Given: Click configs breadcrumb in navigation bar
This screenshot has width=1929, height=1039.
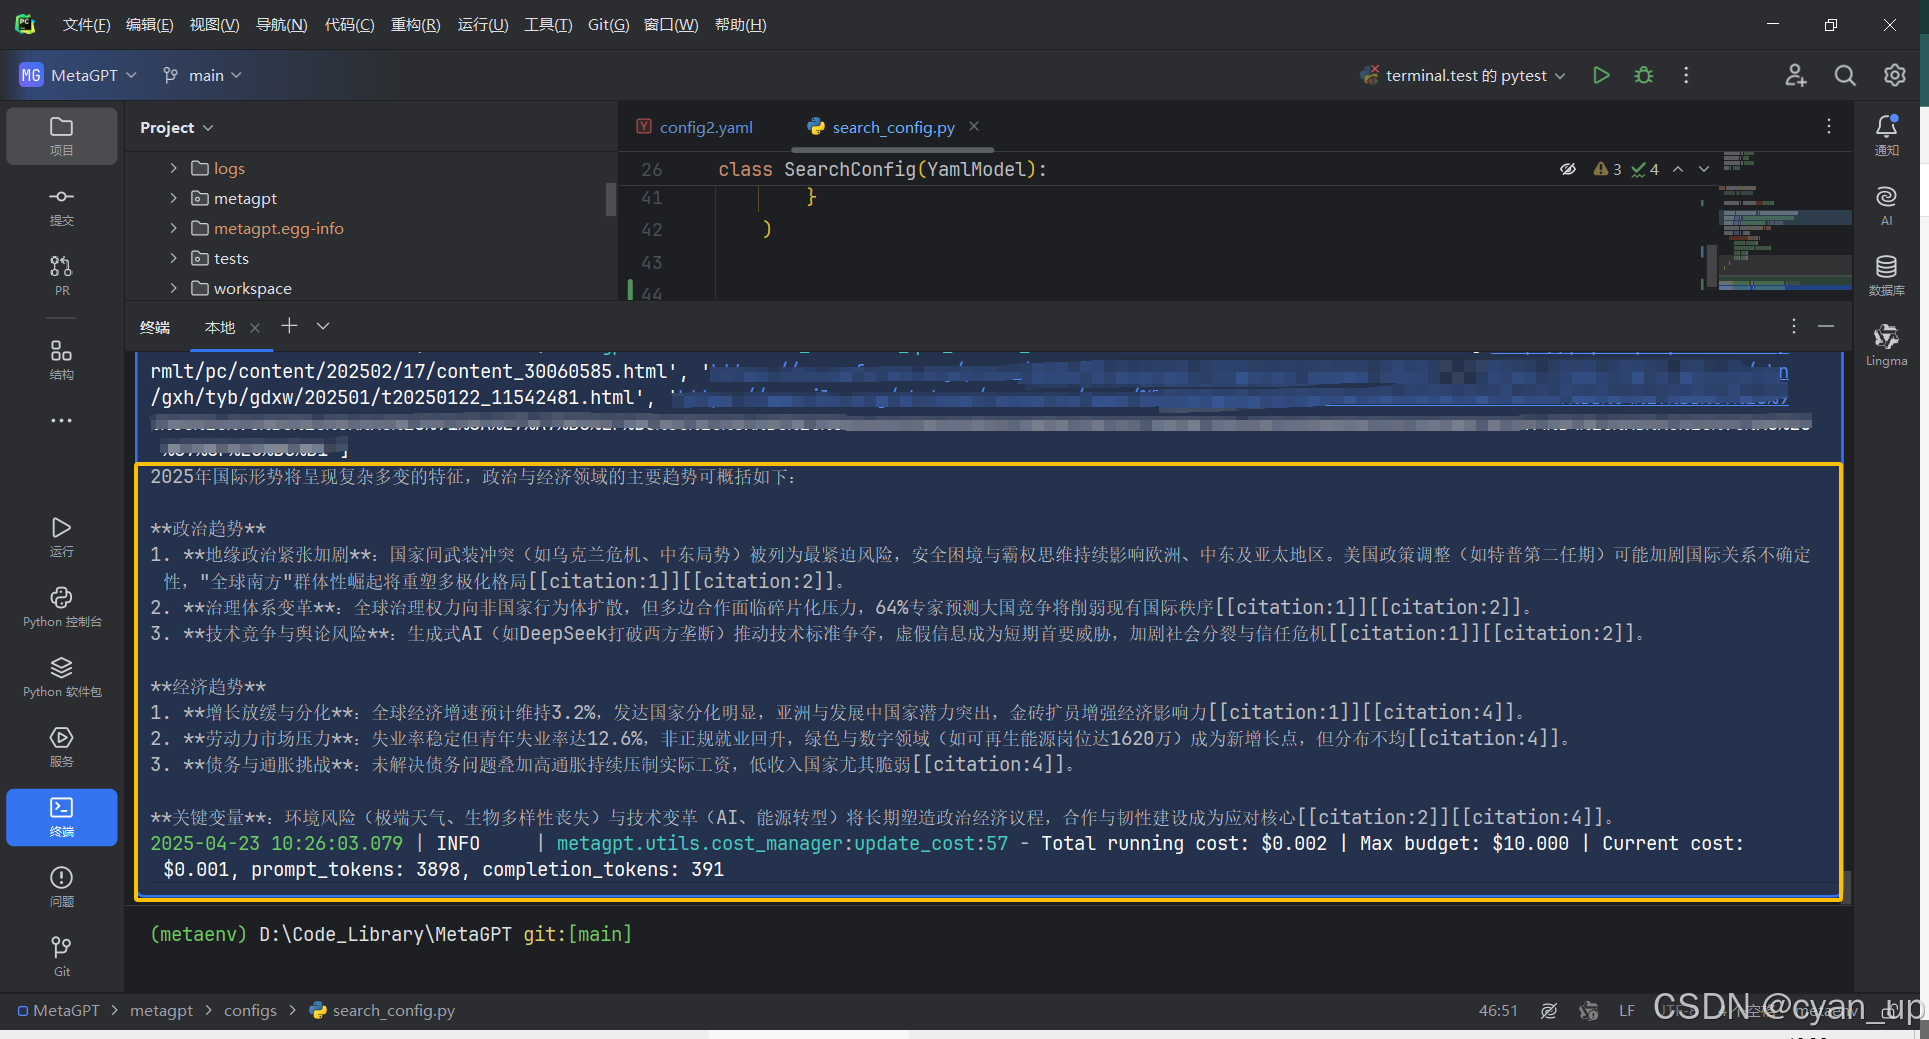Looking at the screenshot, I should [x=250, y=1011].
